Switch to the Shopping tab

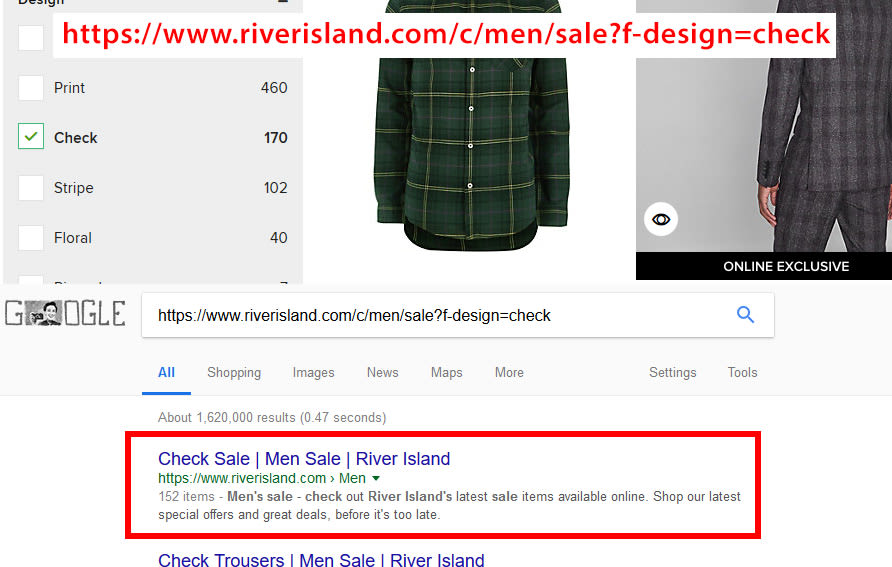(x=234, y=373)
